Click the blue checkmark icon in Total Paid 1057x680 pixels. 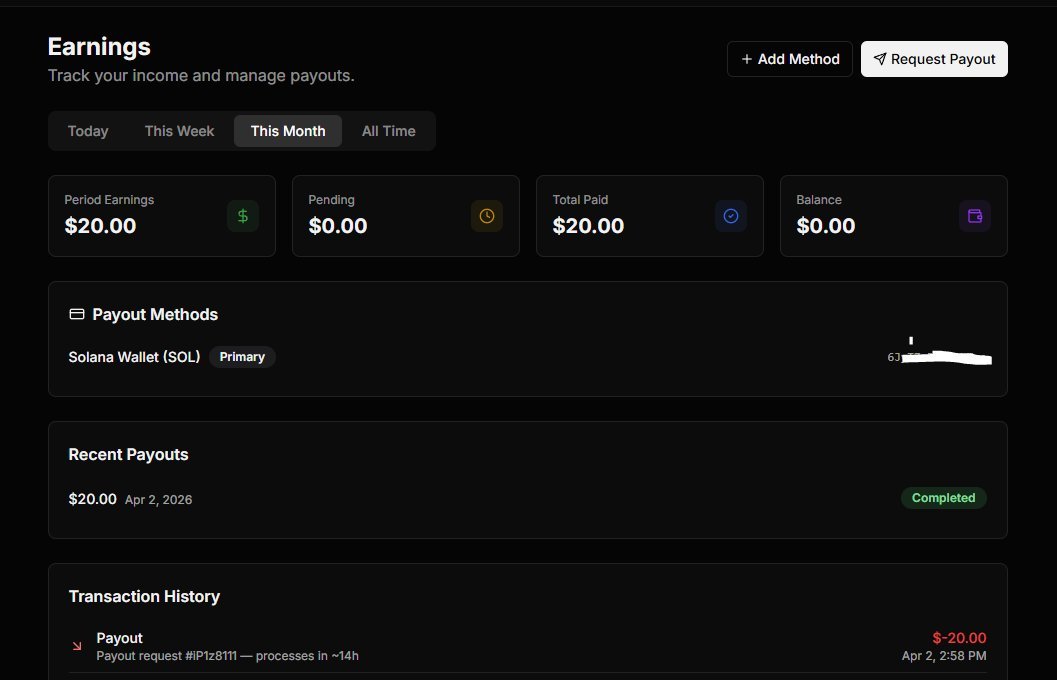(731, 216)
